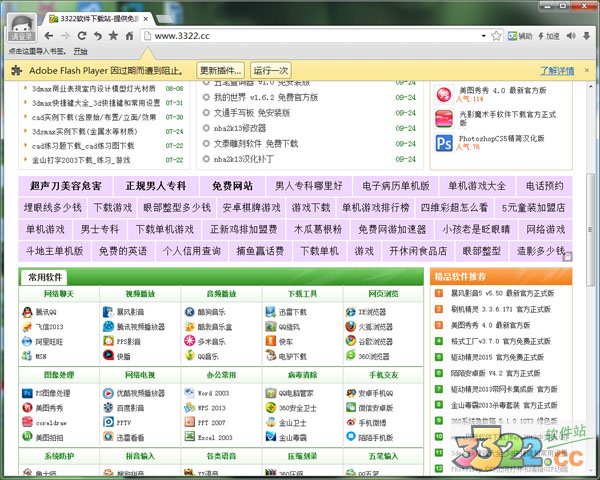Click the 运行一次 button
This screenshot has width=600, height=480.
click(x=271, y=70)
